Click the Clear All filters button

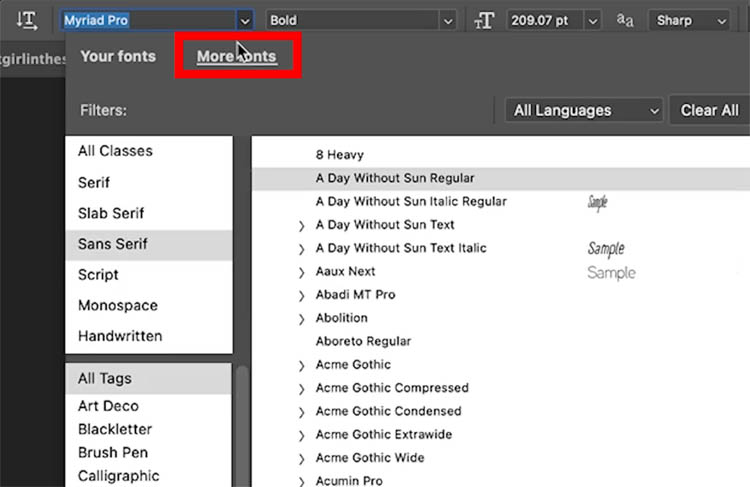[709, 111]
